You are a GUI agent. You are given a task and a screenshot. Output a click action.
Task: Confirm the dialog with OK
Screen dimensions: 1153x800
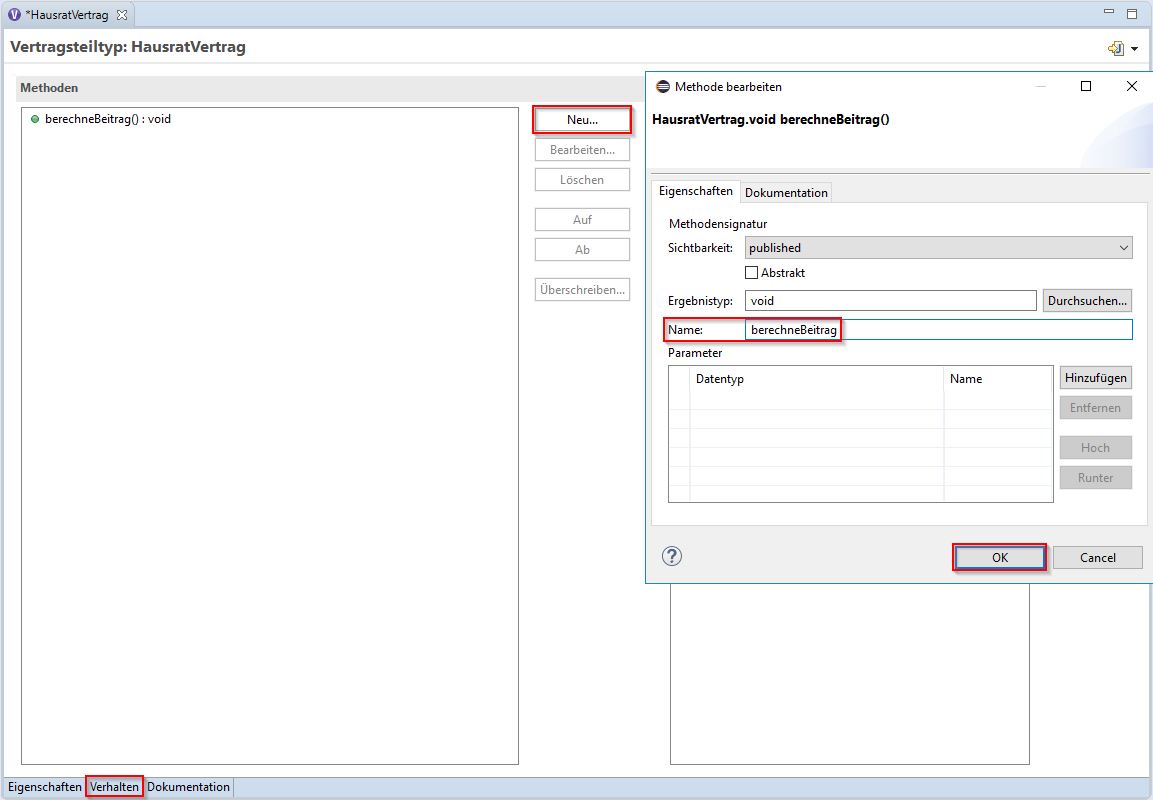(999, 557)
